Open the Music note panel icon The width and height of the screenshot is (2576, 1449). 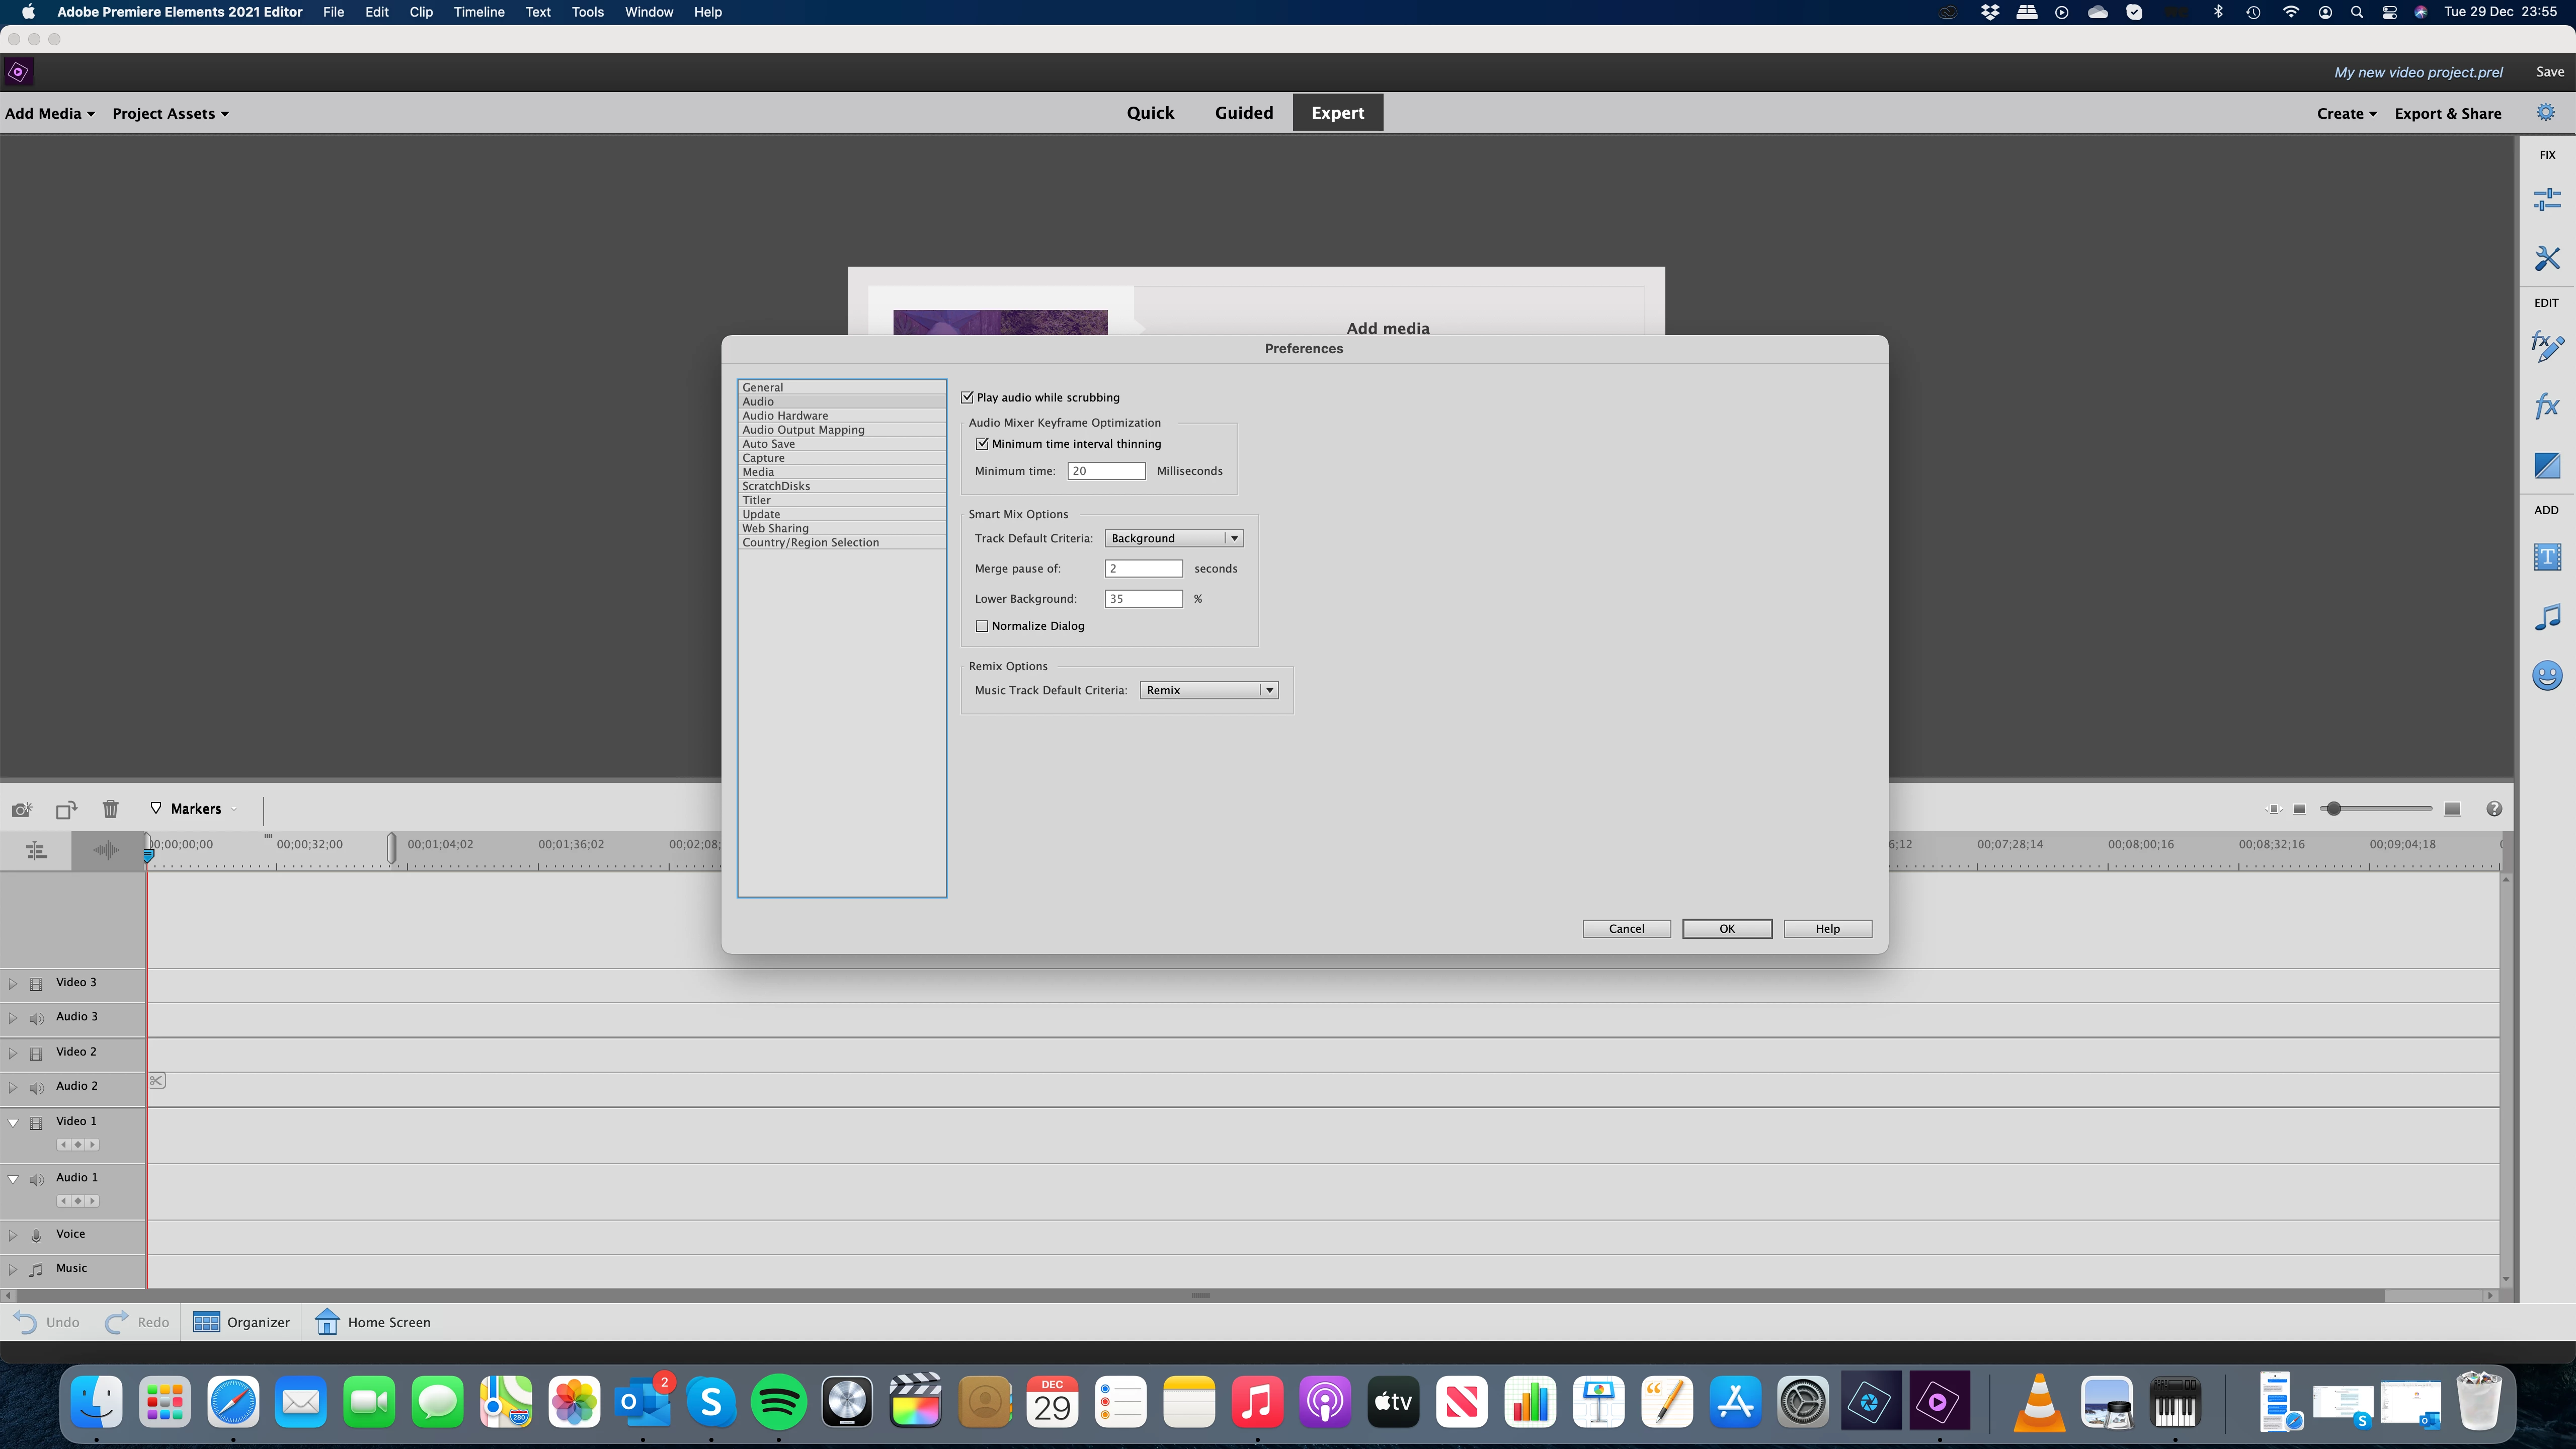click(x=2546, y=617)
